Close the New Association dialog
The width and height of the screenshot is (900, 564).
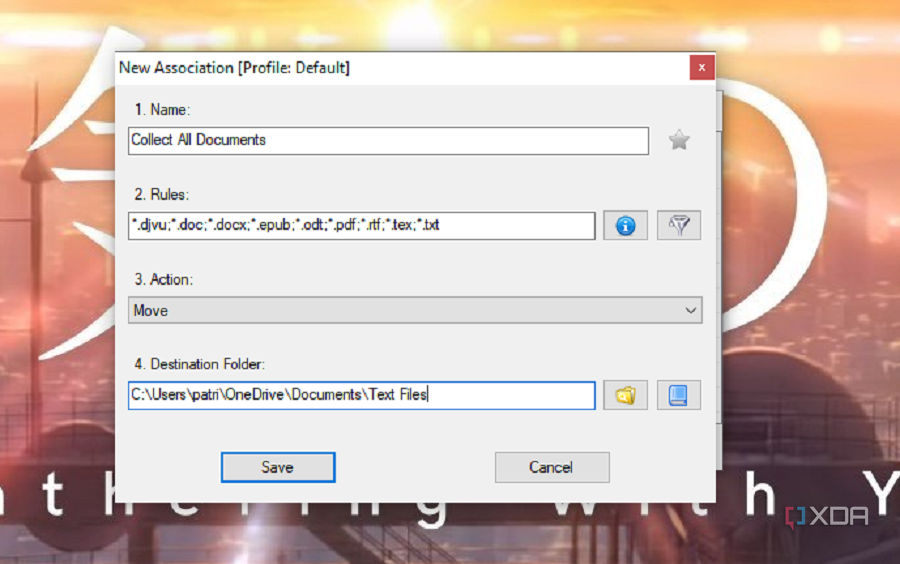(701, 68)
